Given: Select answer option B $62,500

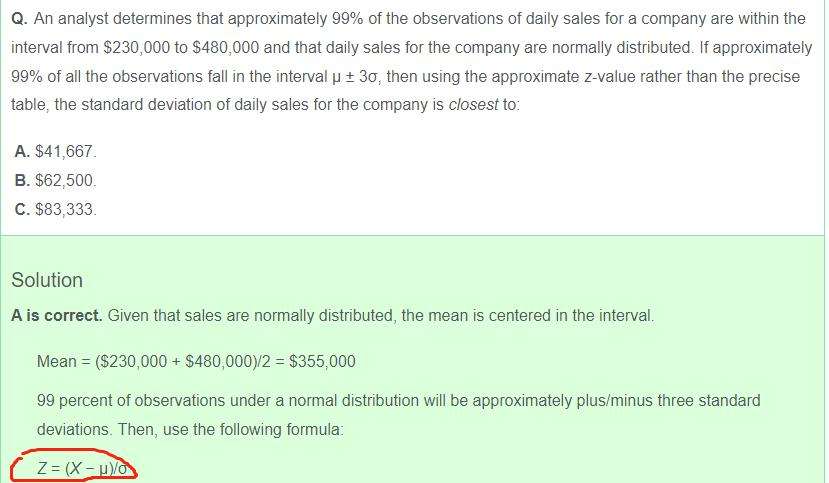Looking at the screenshot, I should [x=56, y=180].
